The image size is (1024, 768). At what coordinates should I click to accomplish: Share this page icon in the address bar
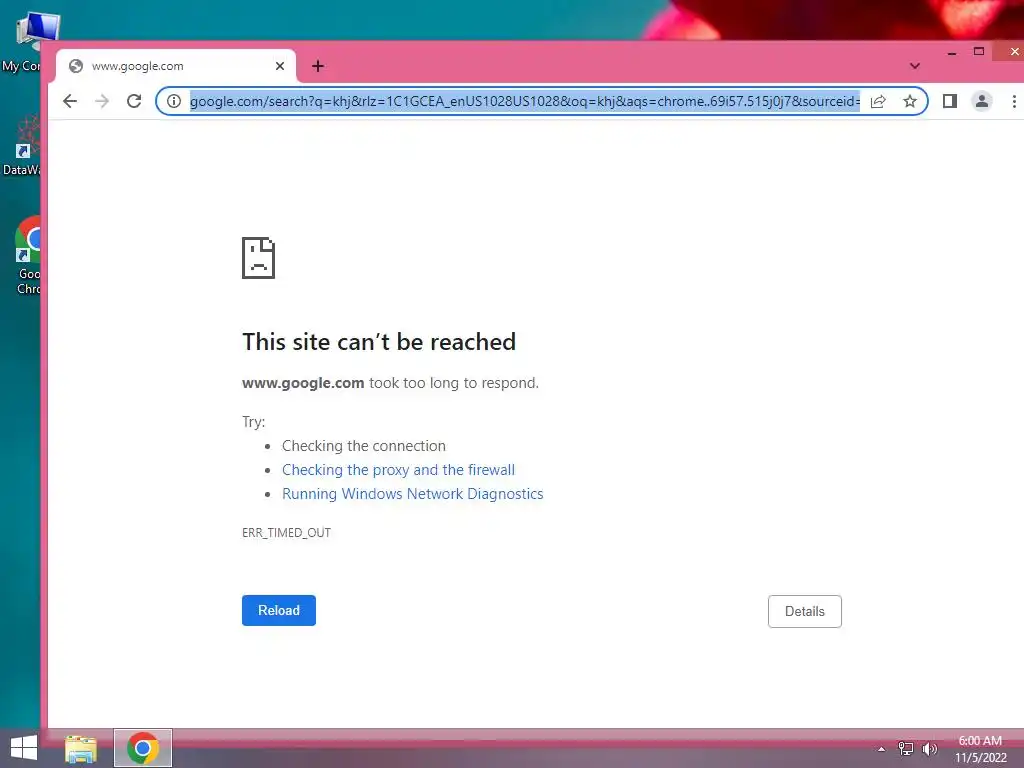pyautogui.click(x=878, y=101)
